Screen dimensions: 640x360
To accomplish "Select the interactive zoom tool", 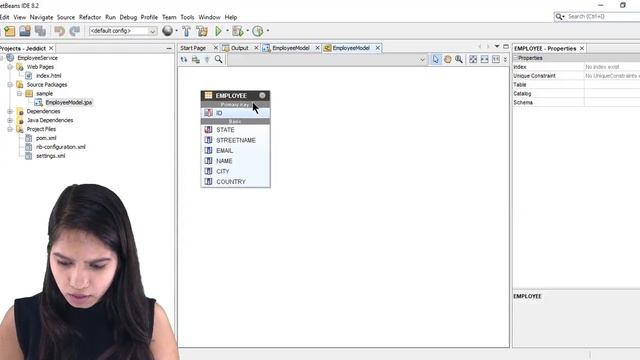I will pos(459,60).
